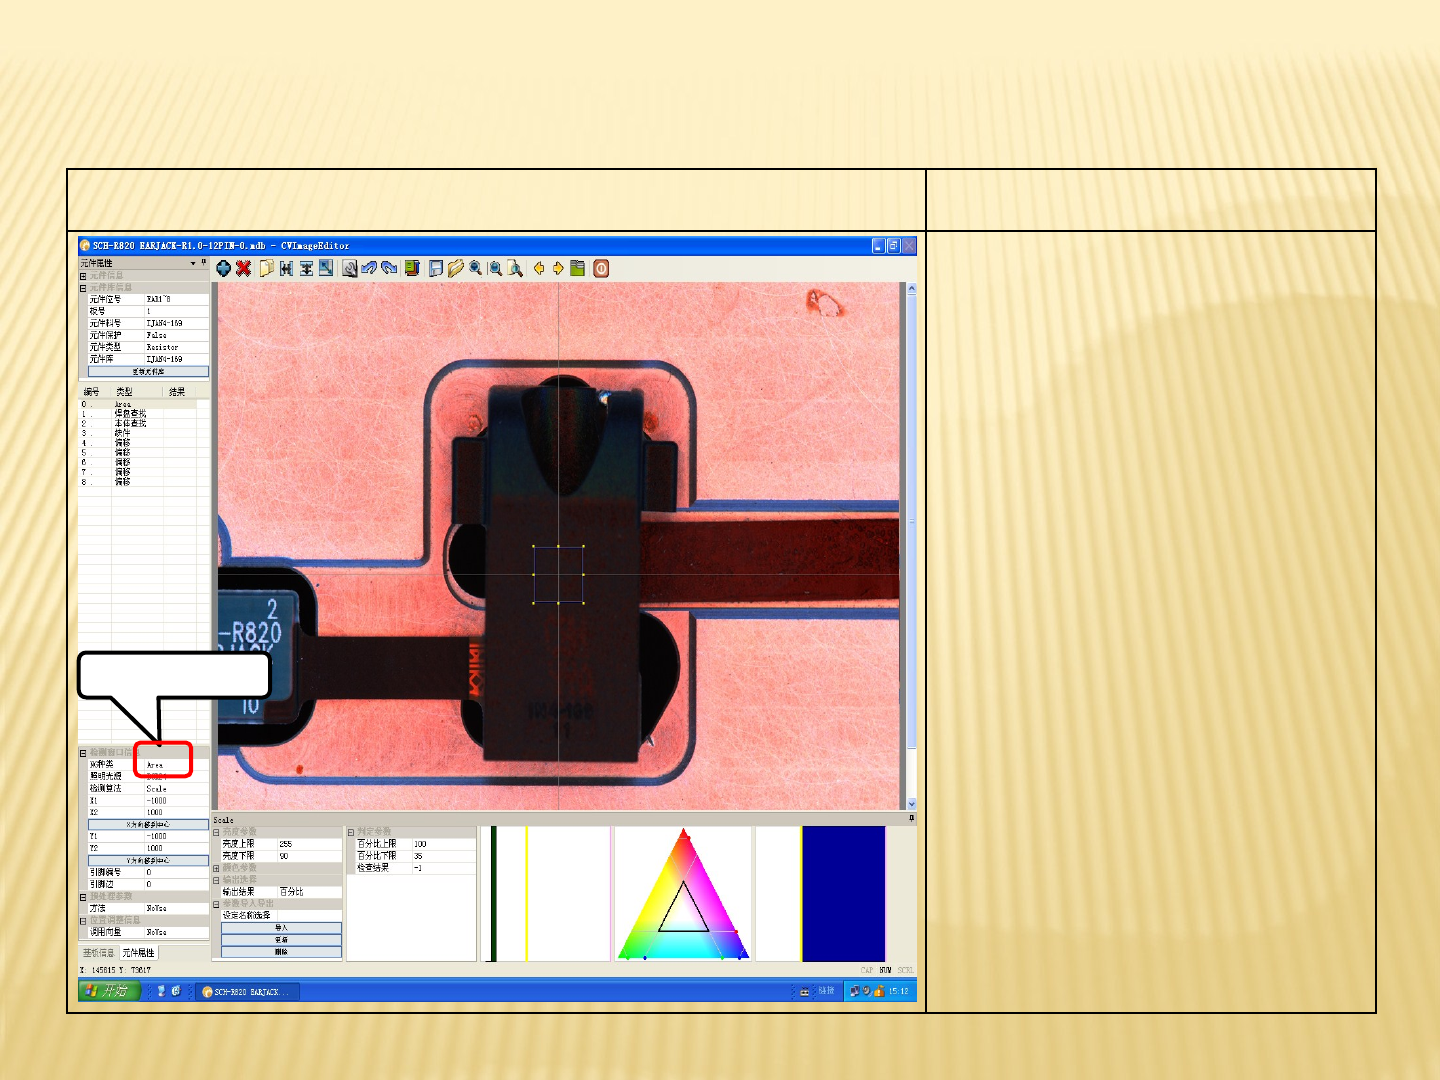Click the Y方向移到中心 button

(x=148, y=861)
